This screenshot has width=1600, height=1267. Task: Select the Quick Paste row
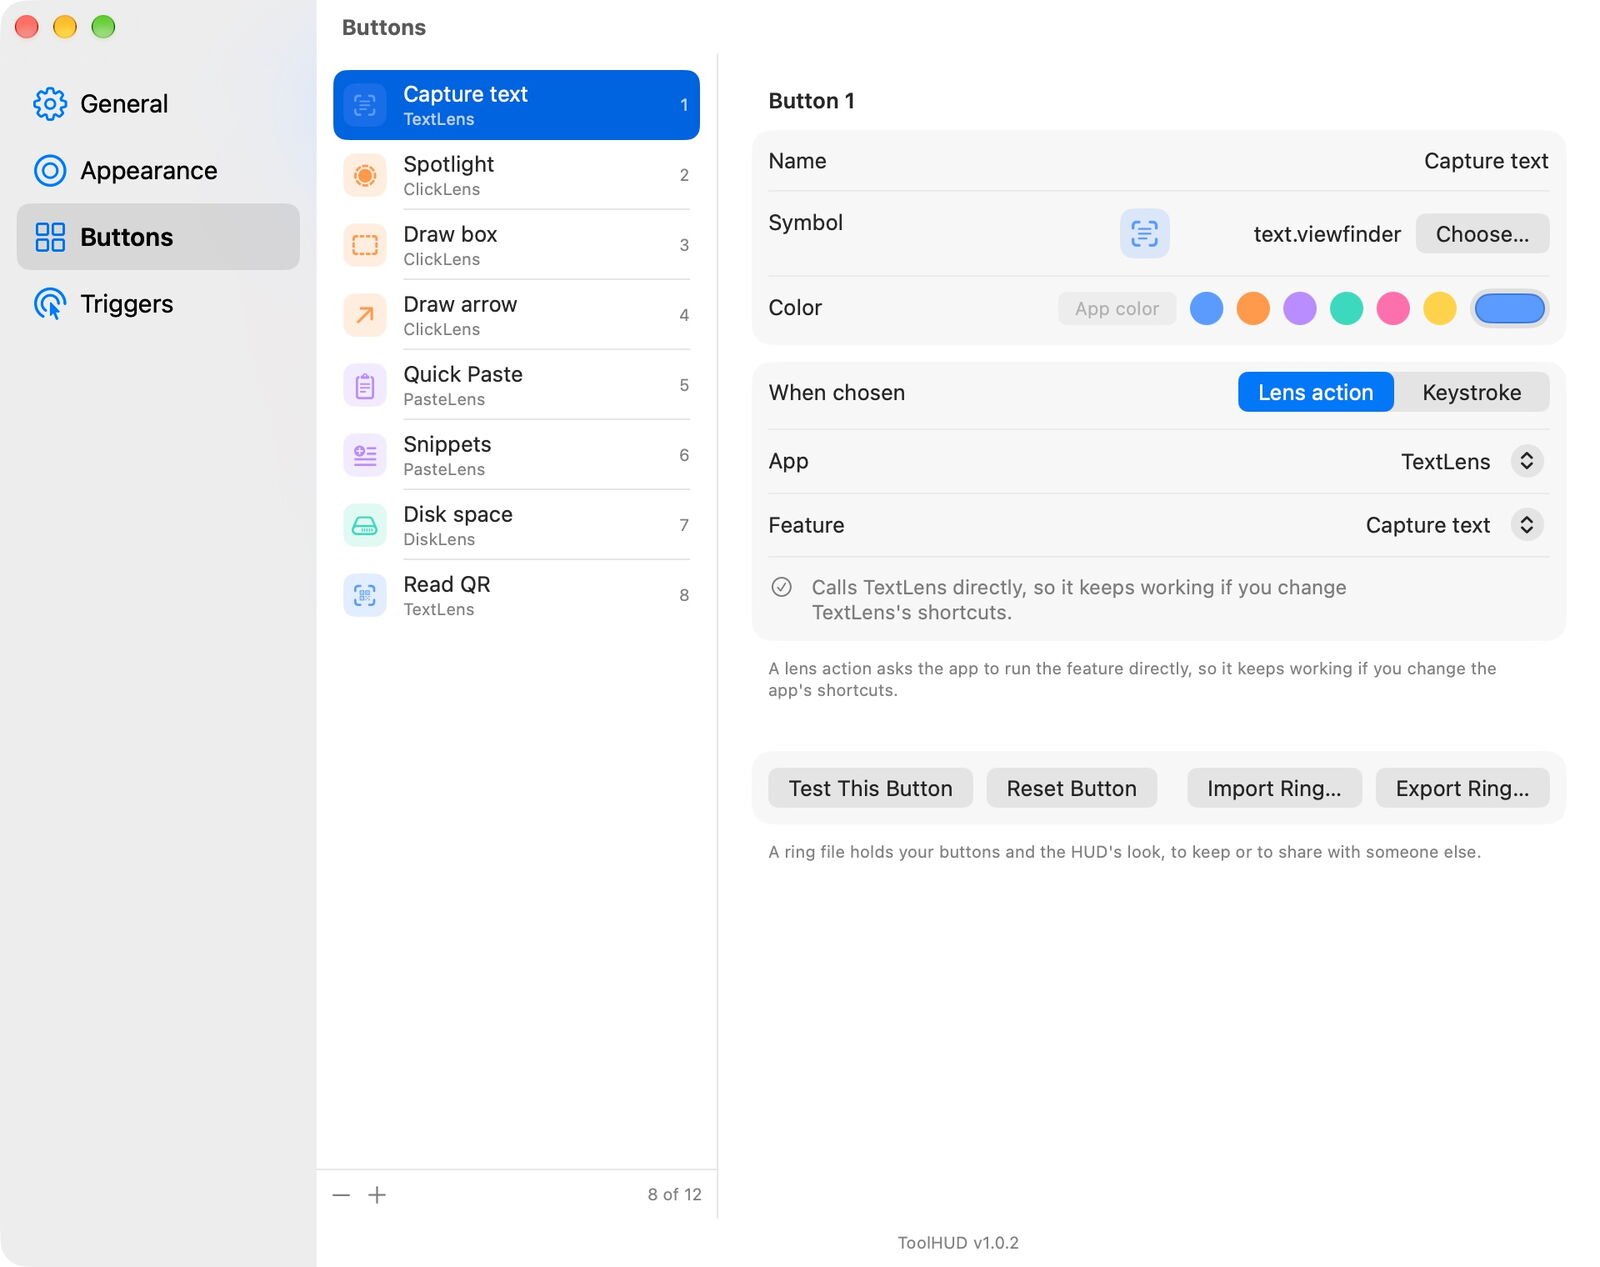[516, 385]
